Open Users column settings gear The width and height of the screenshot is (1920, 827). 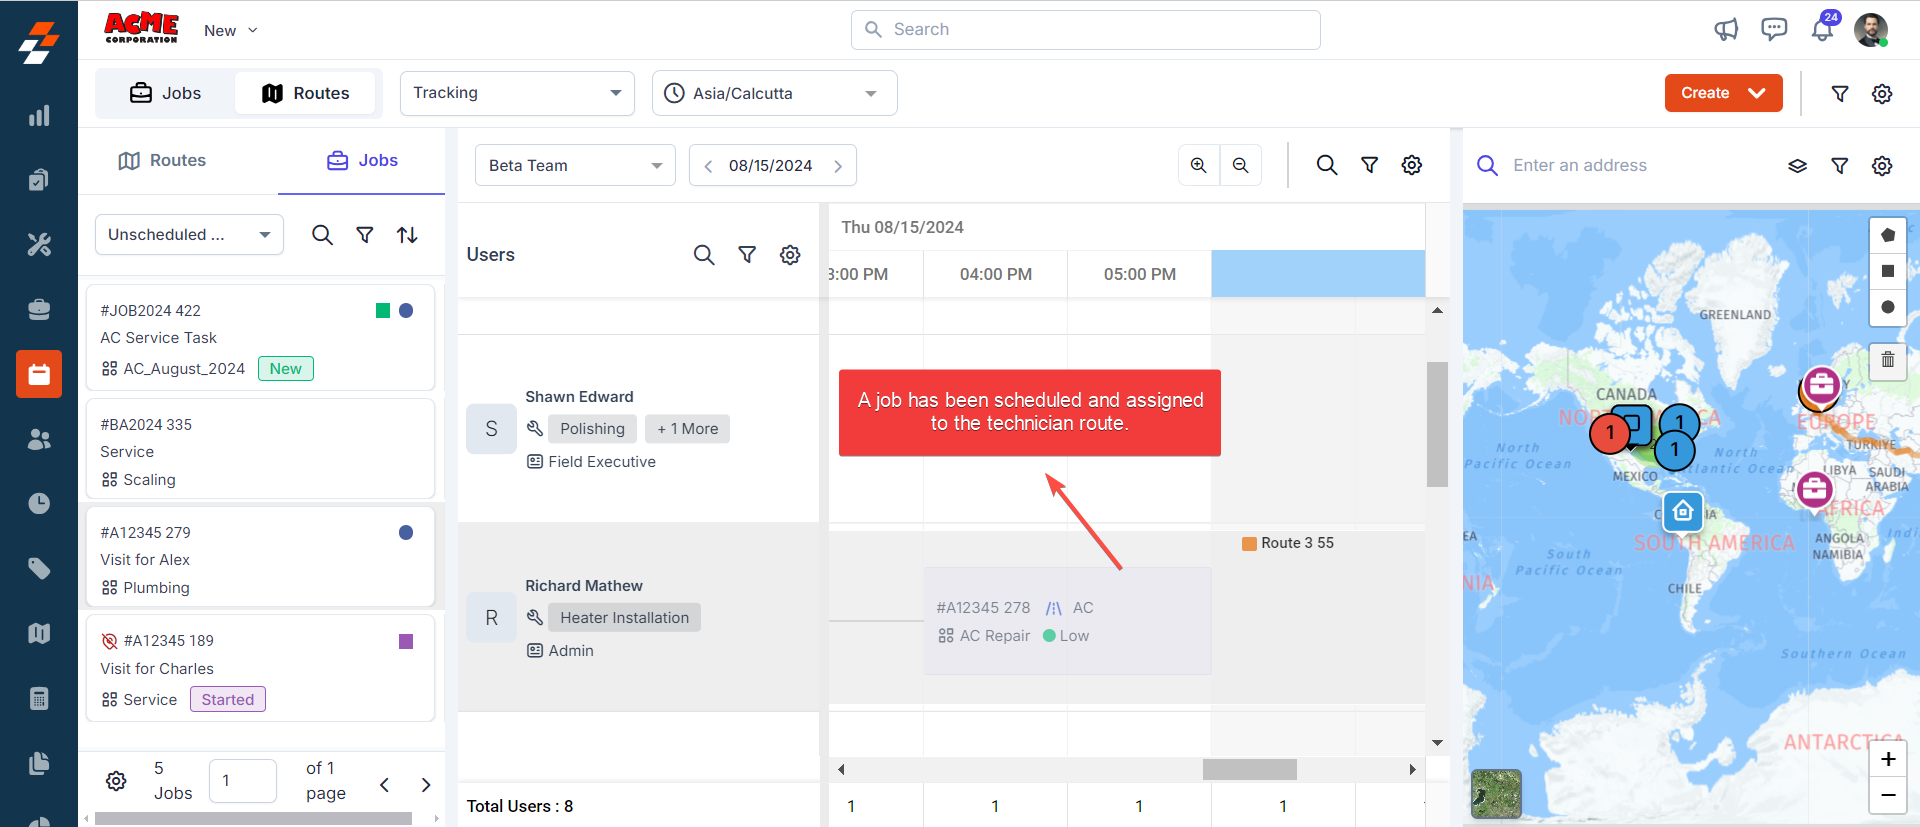pos(790,255)
